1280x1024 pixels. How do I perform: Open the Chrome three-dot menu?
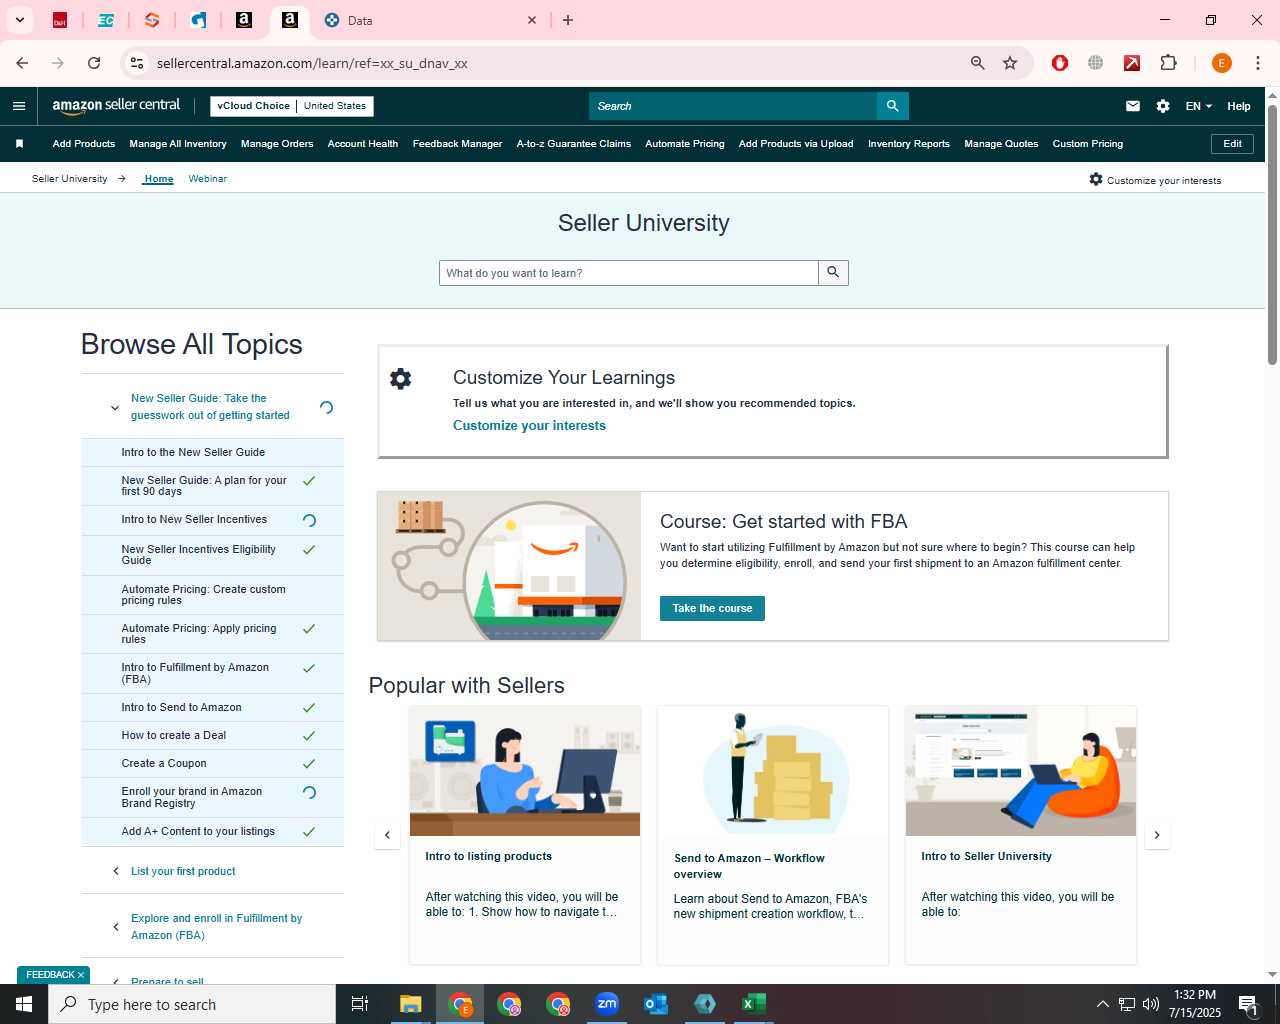1257,63
